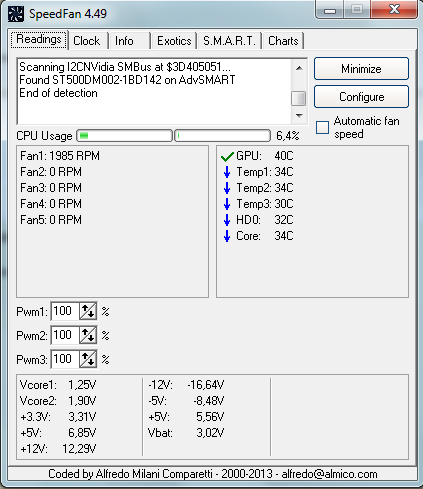Image resolution: width=423 pixels, height=489 pixels.
Task: Switch to the Clock tab
Action: pos(87,41)
